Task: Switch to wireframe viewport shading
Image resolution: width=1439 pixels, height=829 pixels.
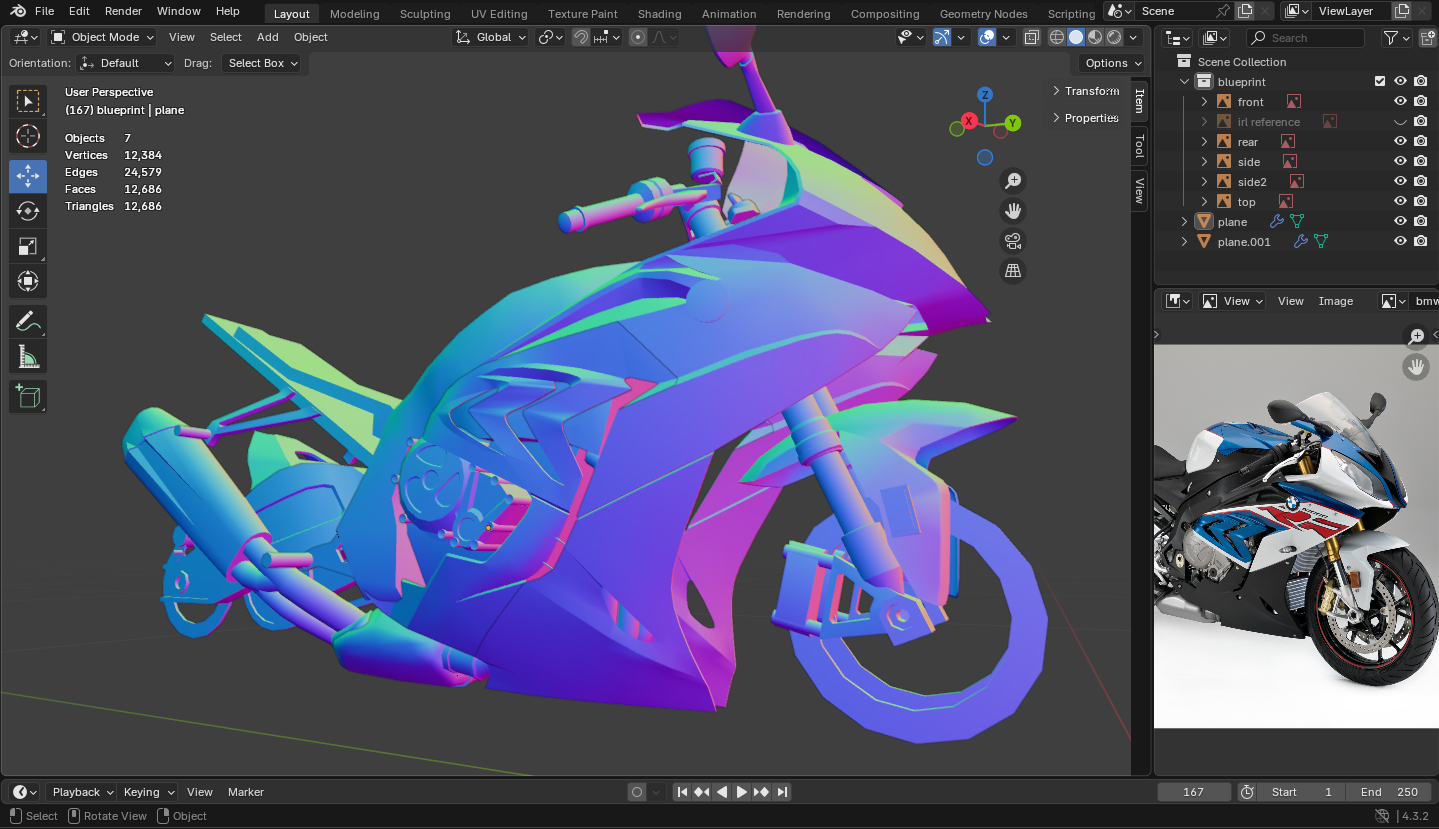Action: coord(1057,37)
